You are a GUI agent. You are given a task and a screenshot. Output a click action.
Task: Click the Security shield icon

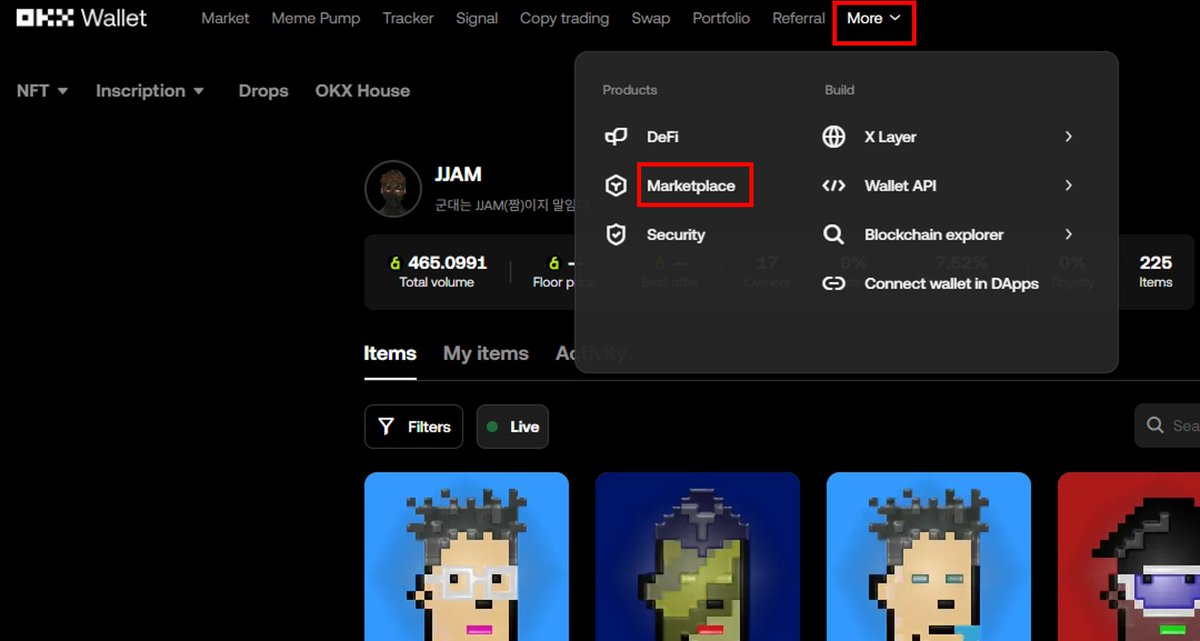616,235
